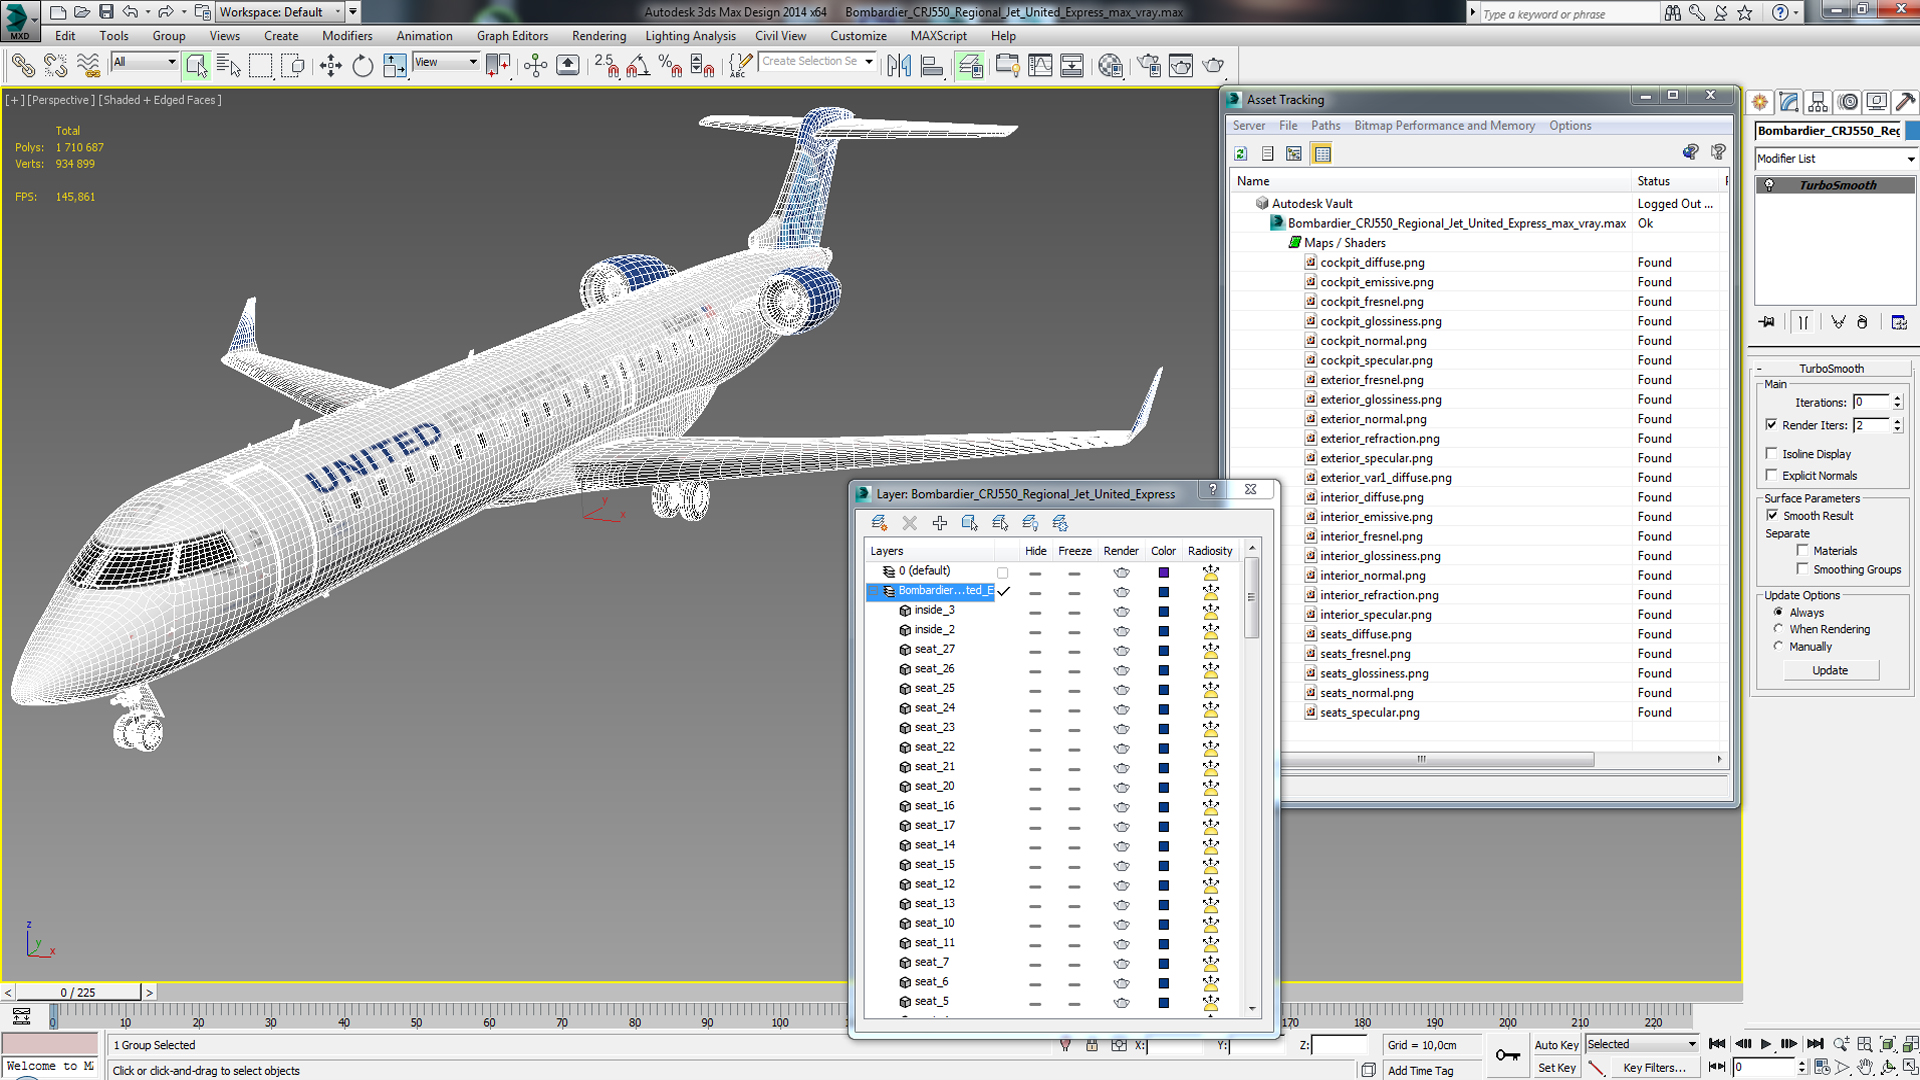Click the Set Key button
This screenshot has height=1080, width=1920.
pos(1556,1068)
